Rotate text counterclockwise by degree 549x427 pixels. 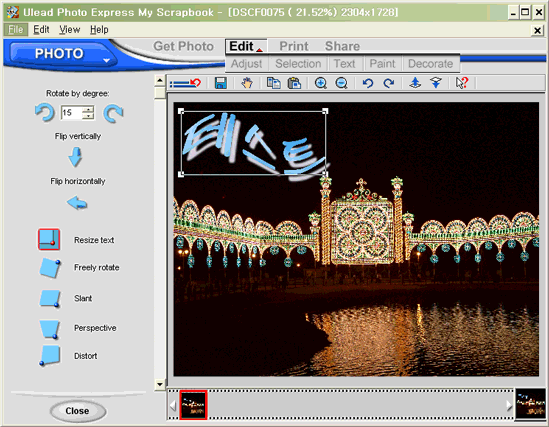tap(44, 113)
